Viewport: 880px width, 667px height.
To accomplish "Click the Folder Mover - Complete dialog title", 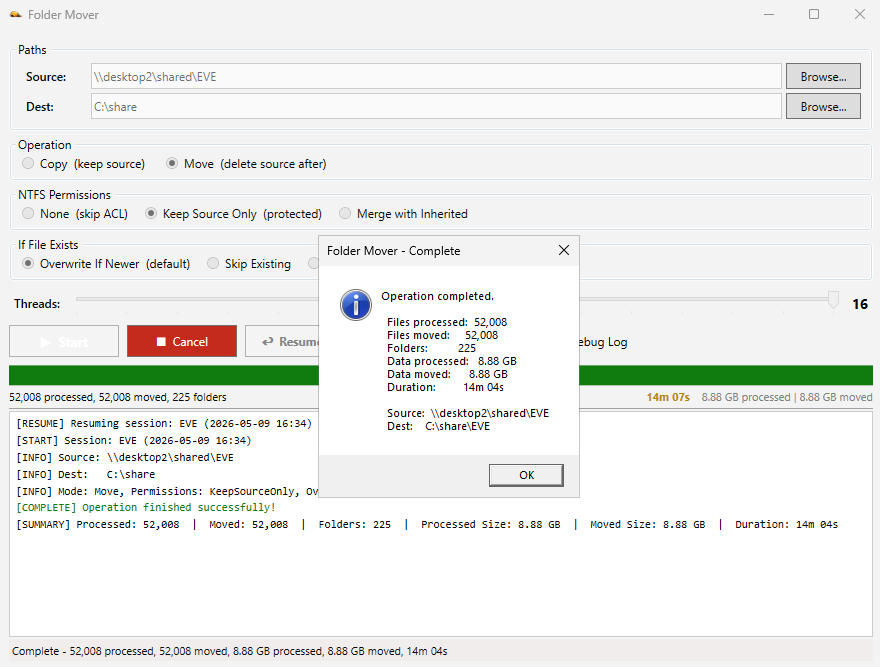I will 393,251.
